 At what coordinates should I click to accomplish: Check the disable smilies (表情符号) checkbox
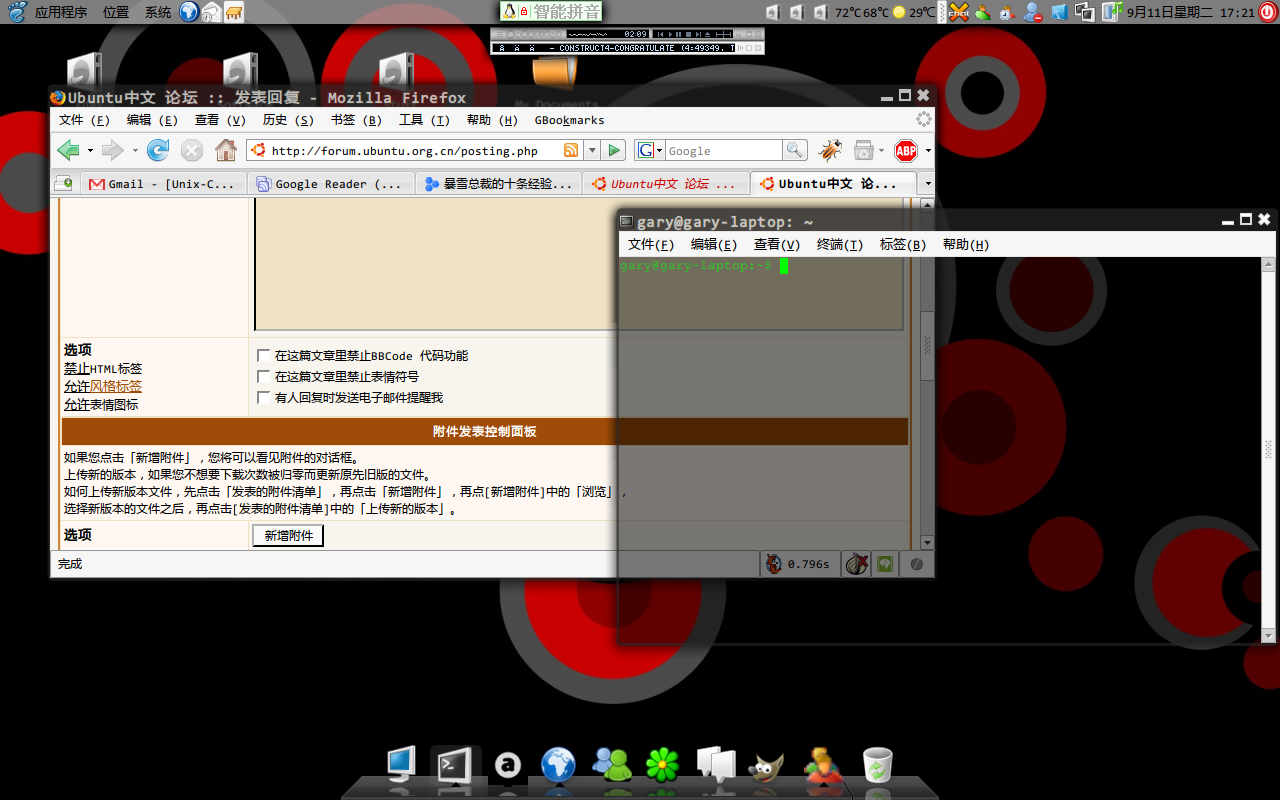coord(264,377)
